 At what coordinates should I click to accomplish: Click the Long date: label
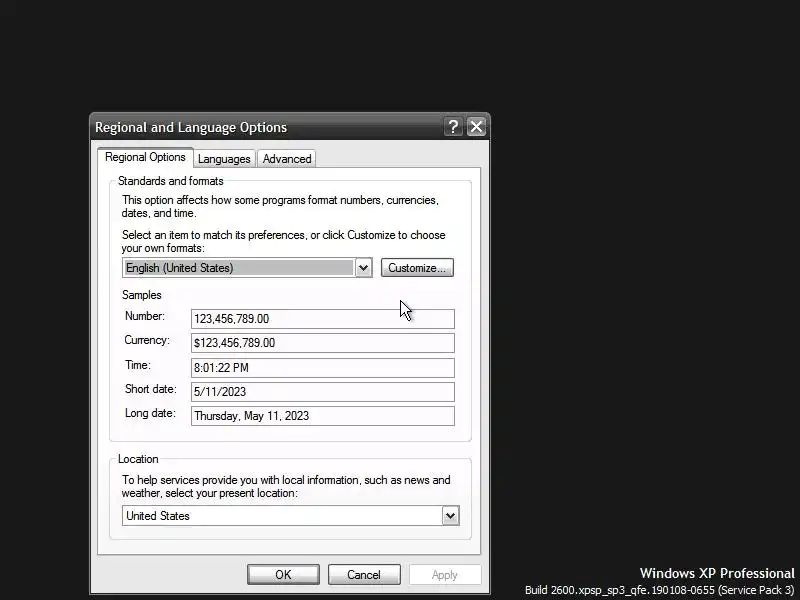(150, 413)
